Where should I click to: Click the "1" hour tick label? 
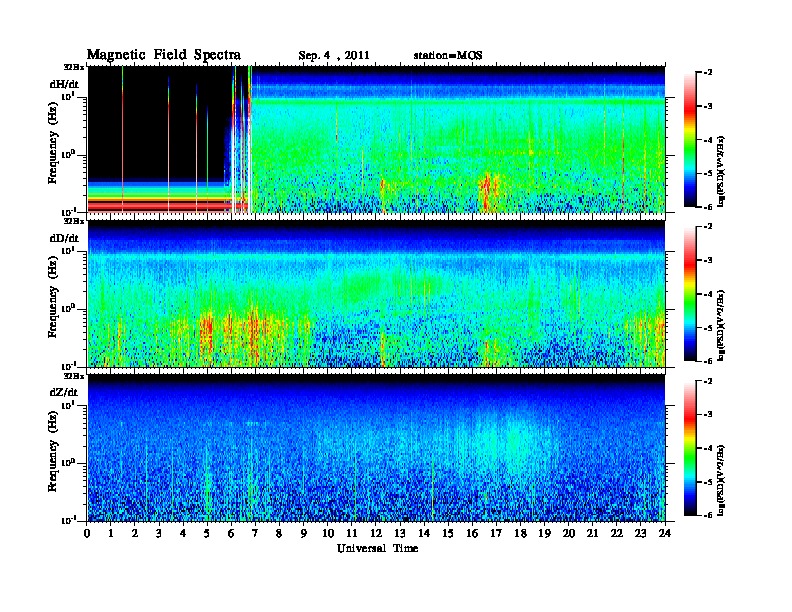(x=111, y=533)
